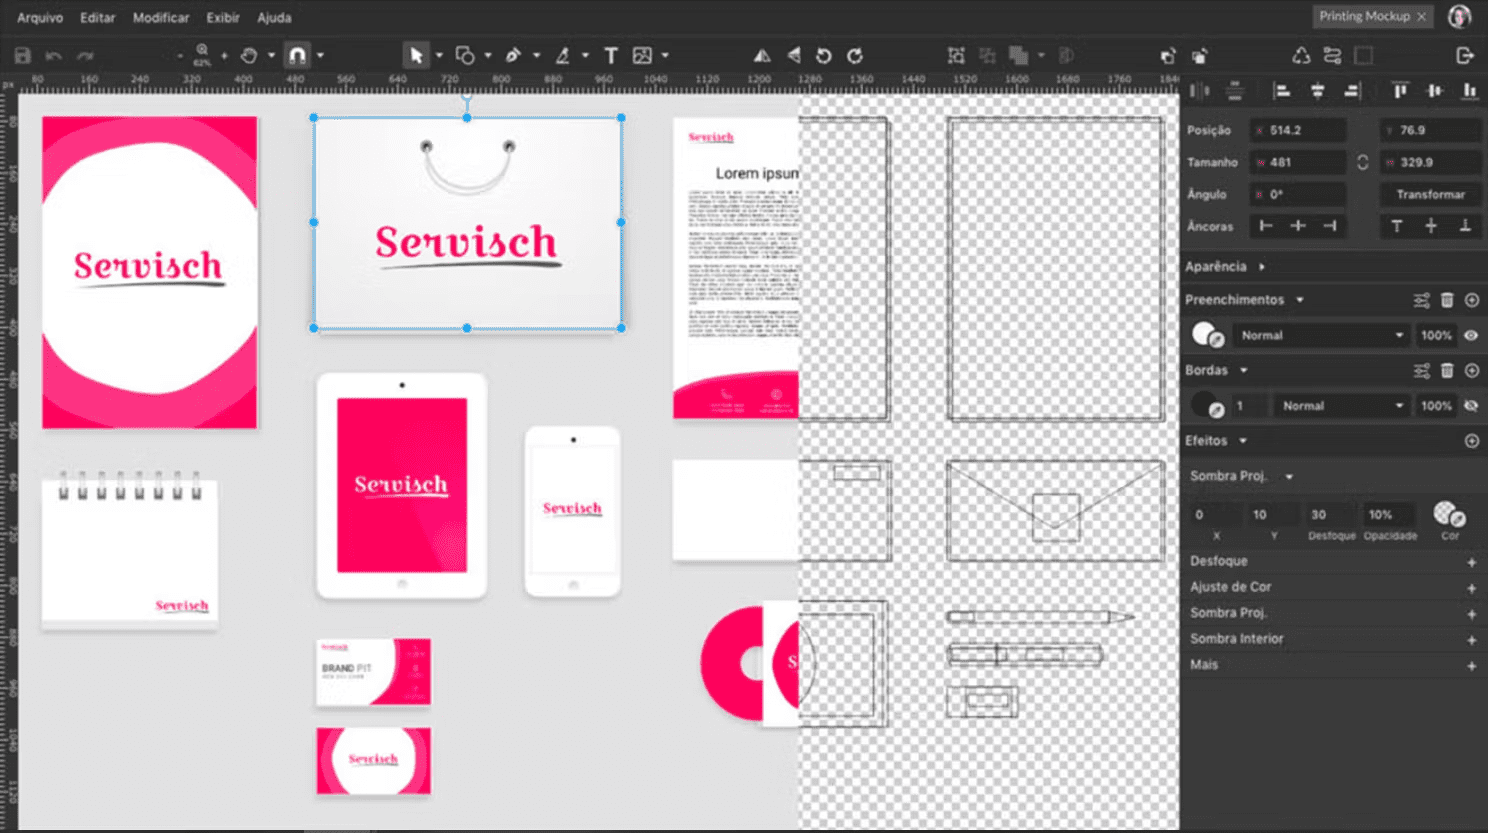Screen dimensions: 1488x833
Task: Align objects to the left edge
Action: click(1282, 91)
